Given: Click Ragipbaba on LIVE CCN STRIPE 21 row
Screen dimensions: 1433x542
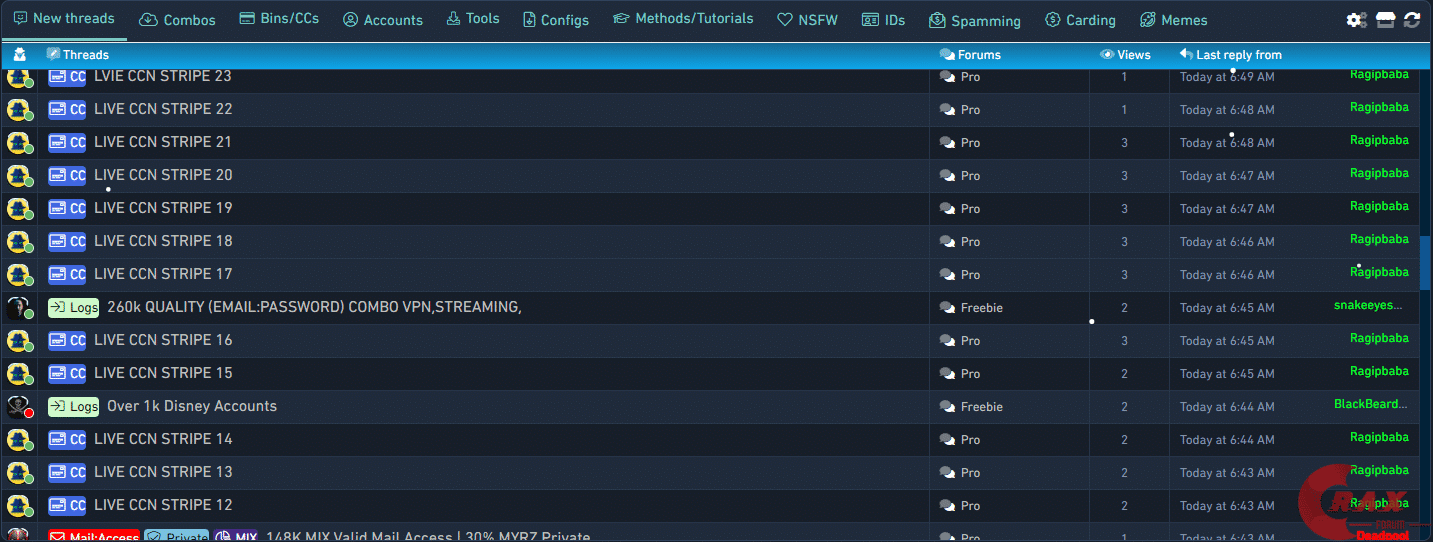Looking at the screenshot, I should coord(1379,140).
